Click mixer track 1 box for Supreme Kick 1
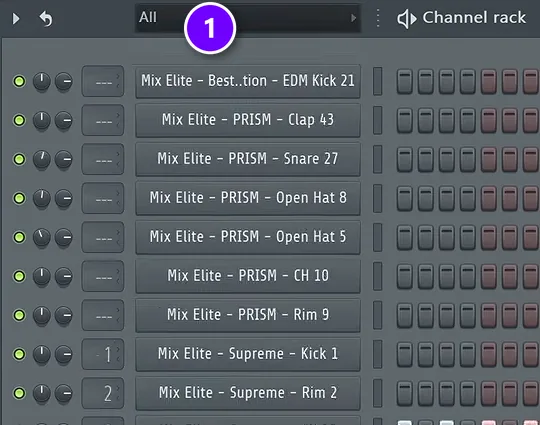Image resolution: width=540 pixels, height=425 pixels. click(103, 354)
